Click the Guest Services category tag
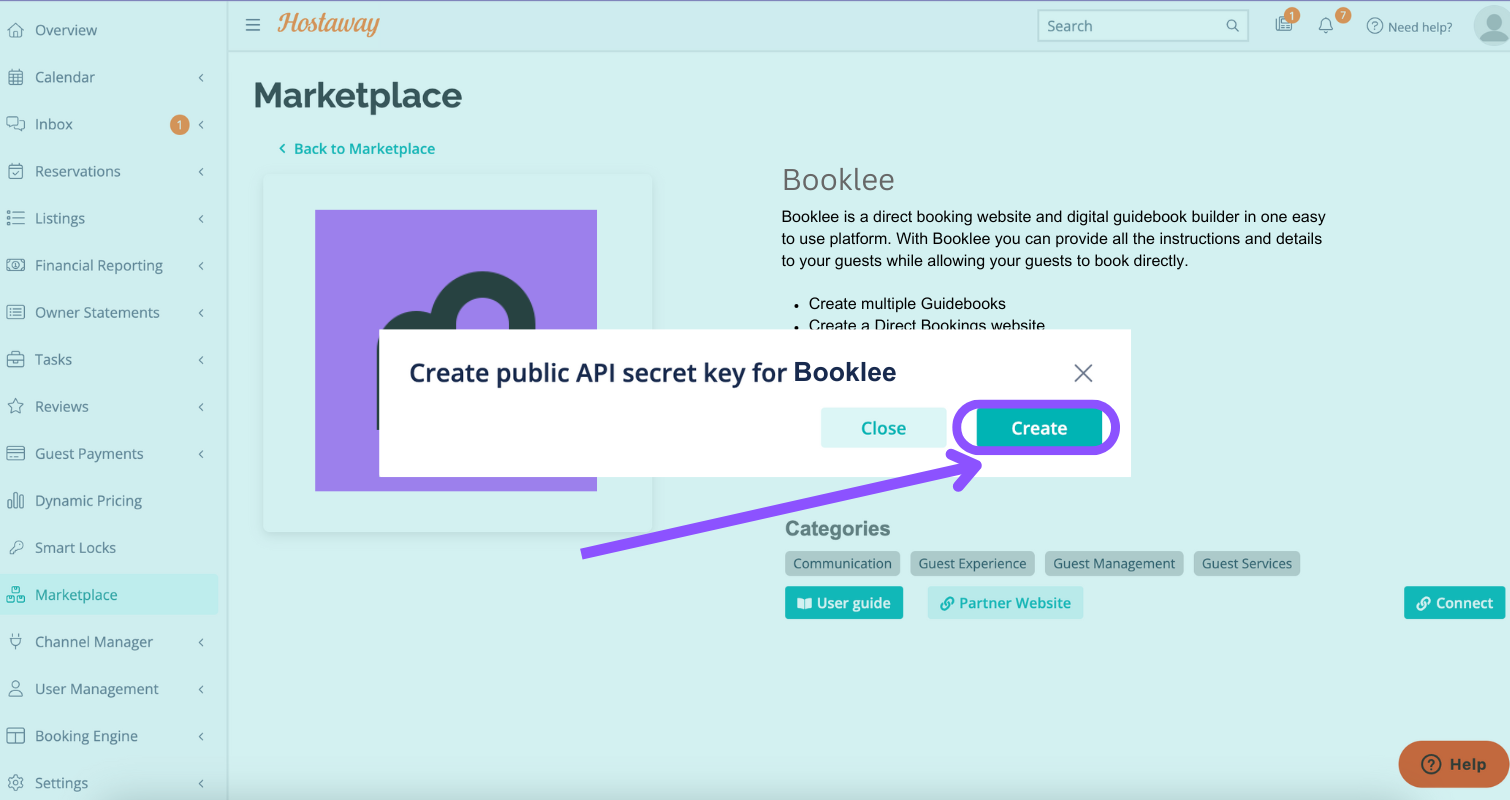The width and height of the screenshot is (1510, 800). pyautogui.click(x=1247, y=563)
